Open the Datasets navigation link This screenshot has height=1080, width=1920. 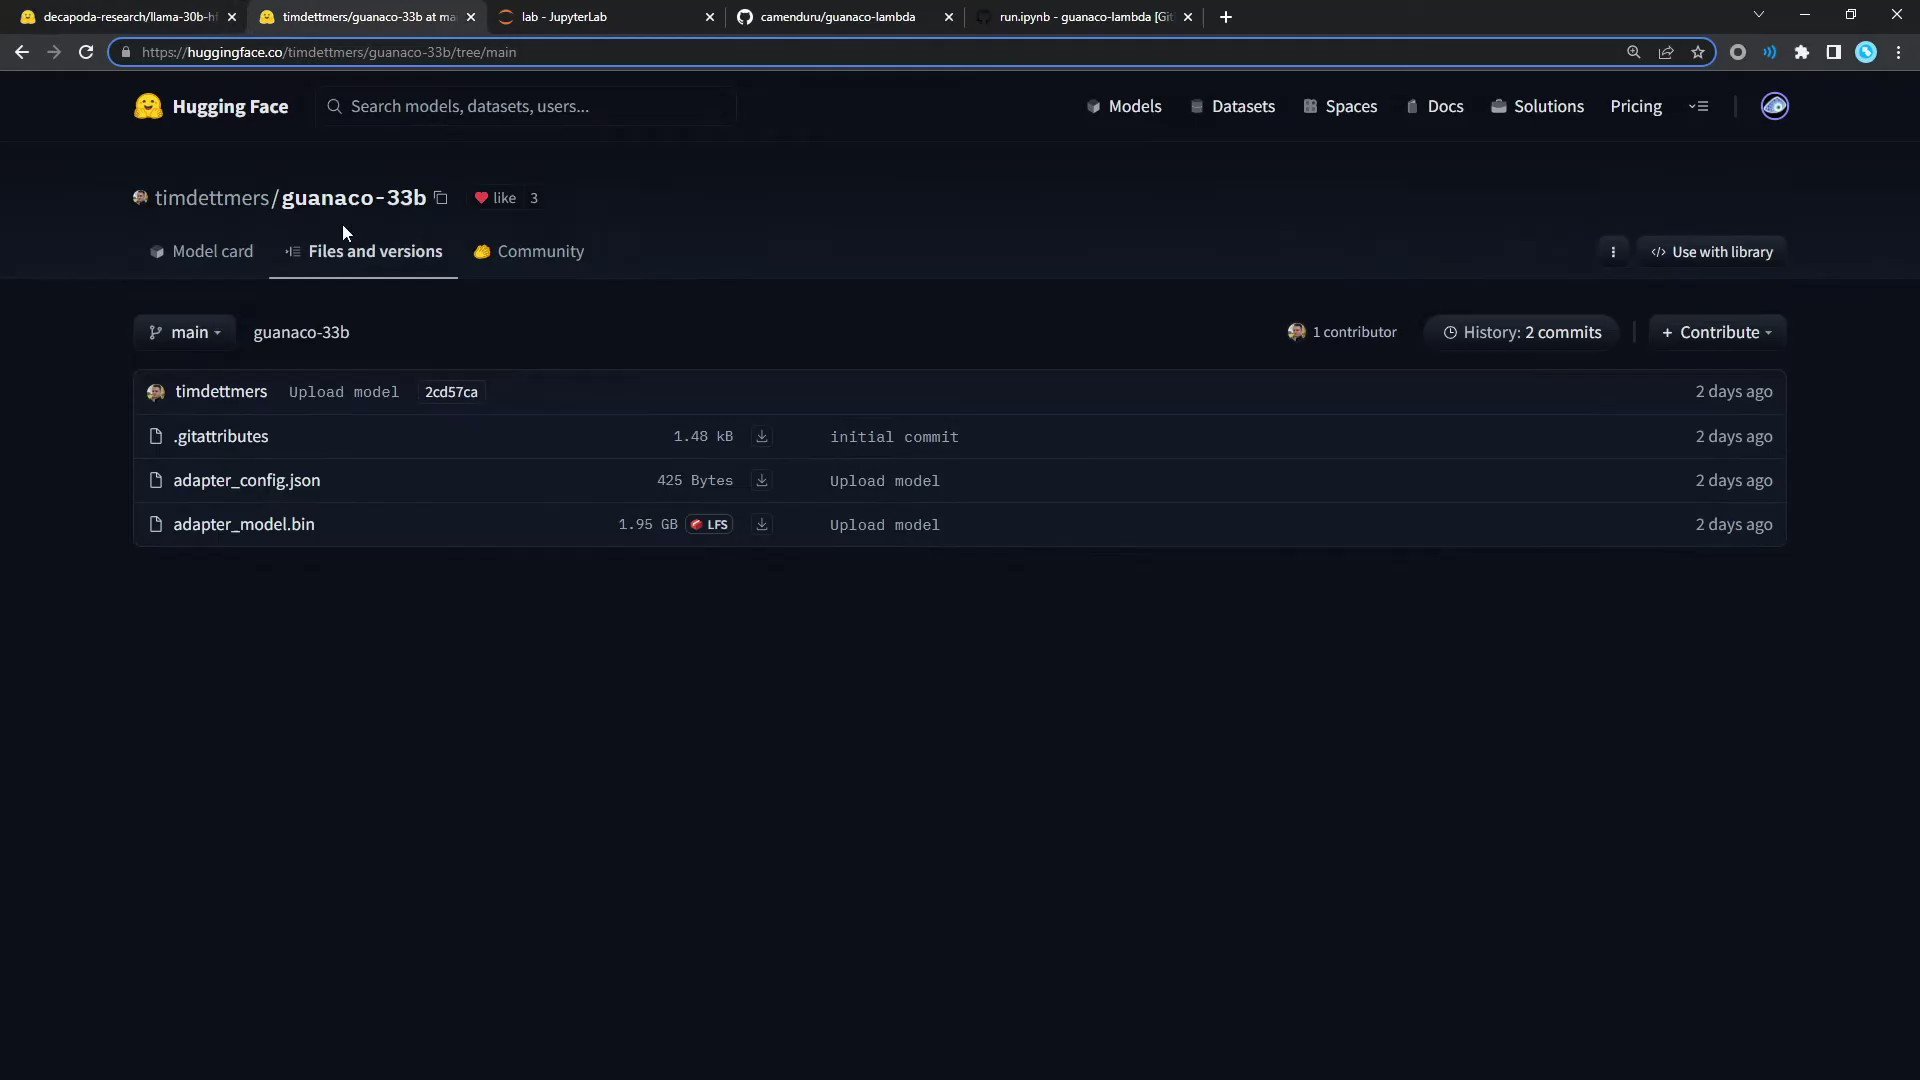(1232, 106)
